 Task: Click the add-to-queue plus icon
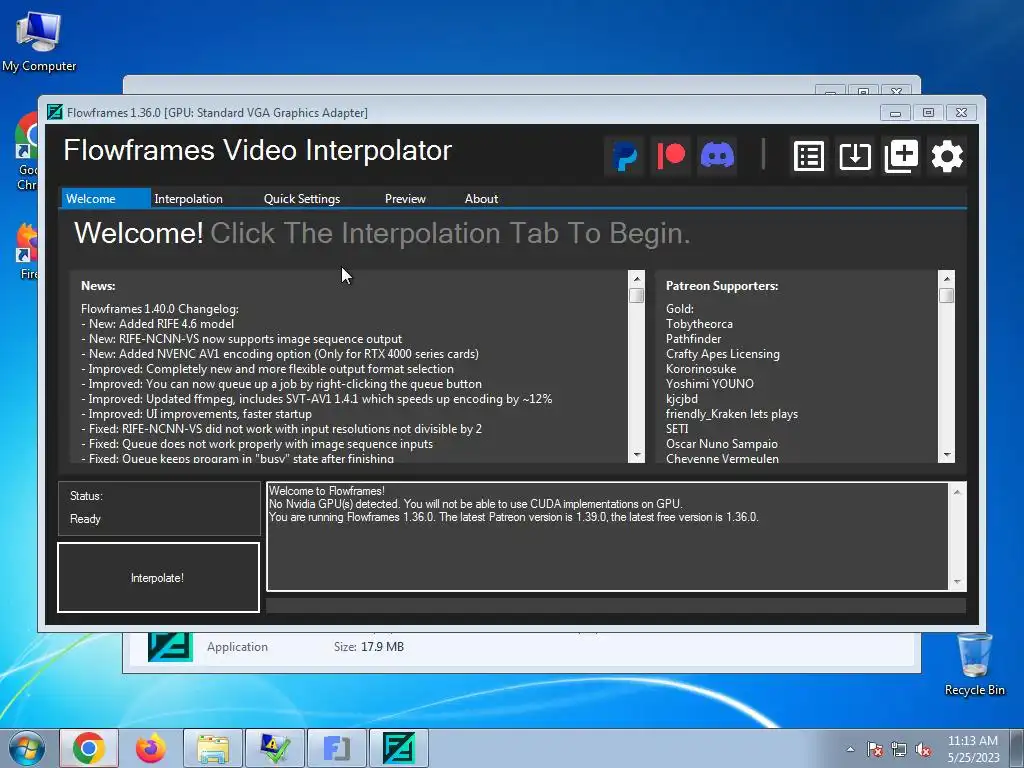[901, 156]
